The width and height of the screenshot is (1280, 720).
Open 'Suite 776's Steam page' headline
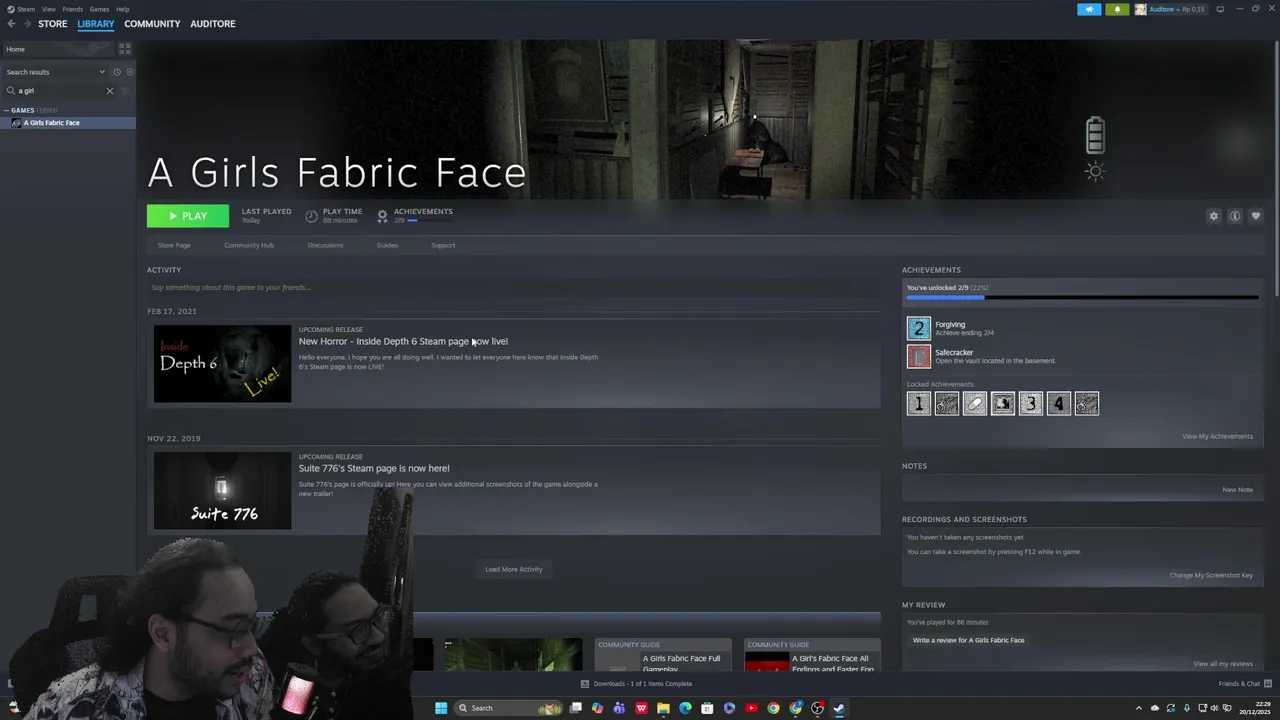coord(374,469)
